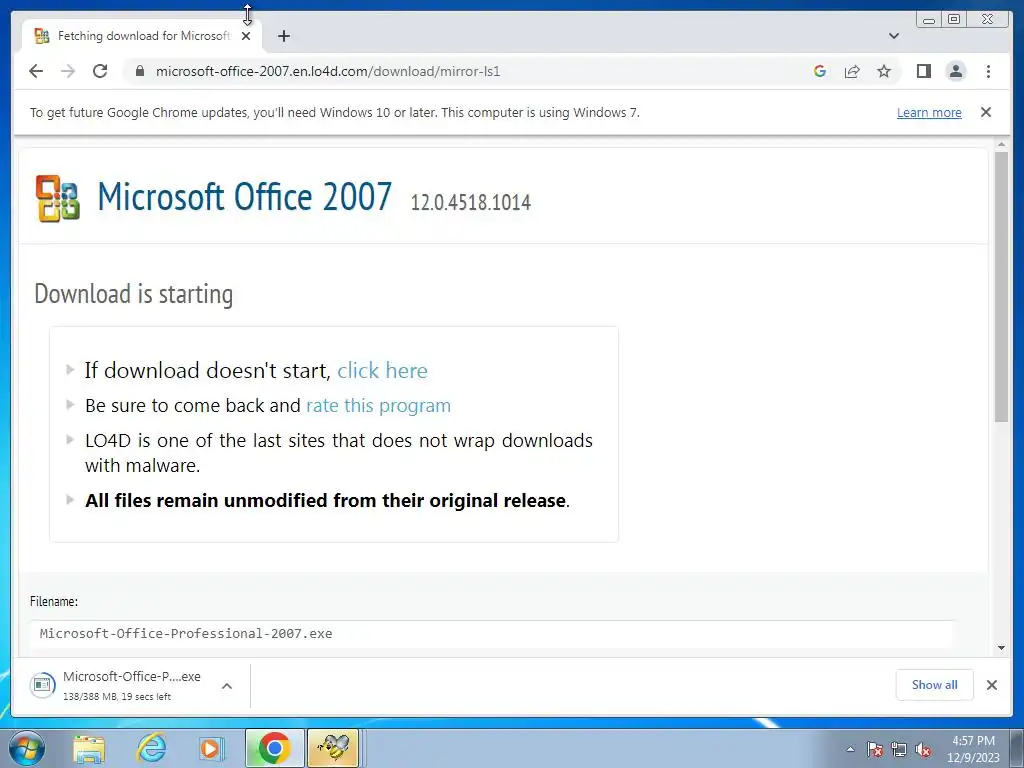Click the page scrollbar up arrow

(x=1001, y=144)
